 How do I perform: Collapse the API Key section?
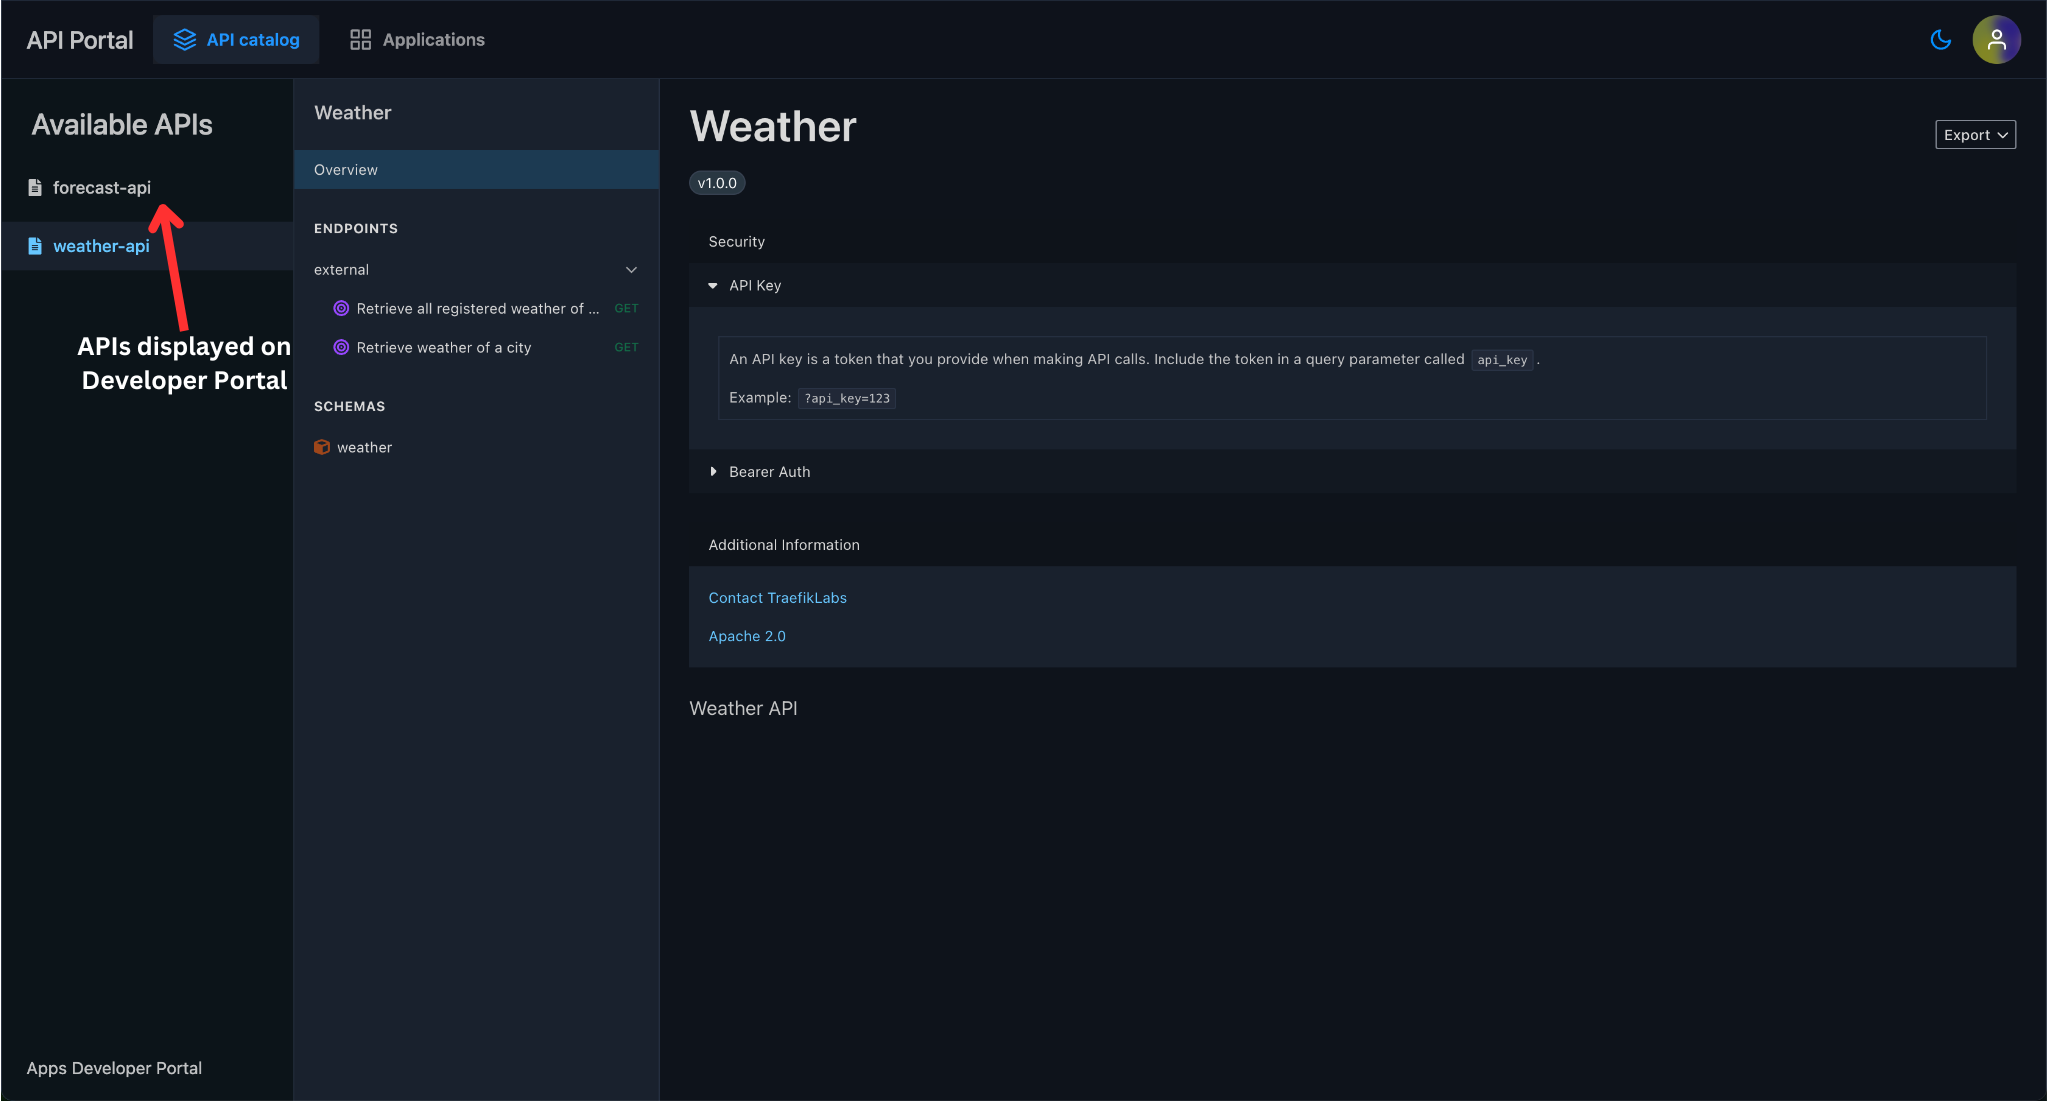pos(712,285)
